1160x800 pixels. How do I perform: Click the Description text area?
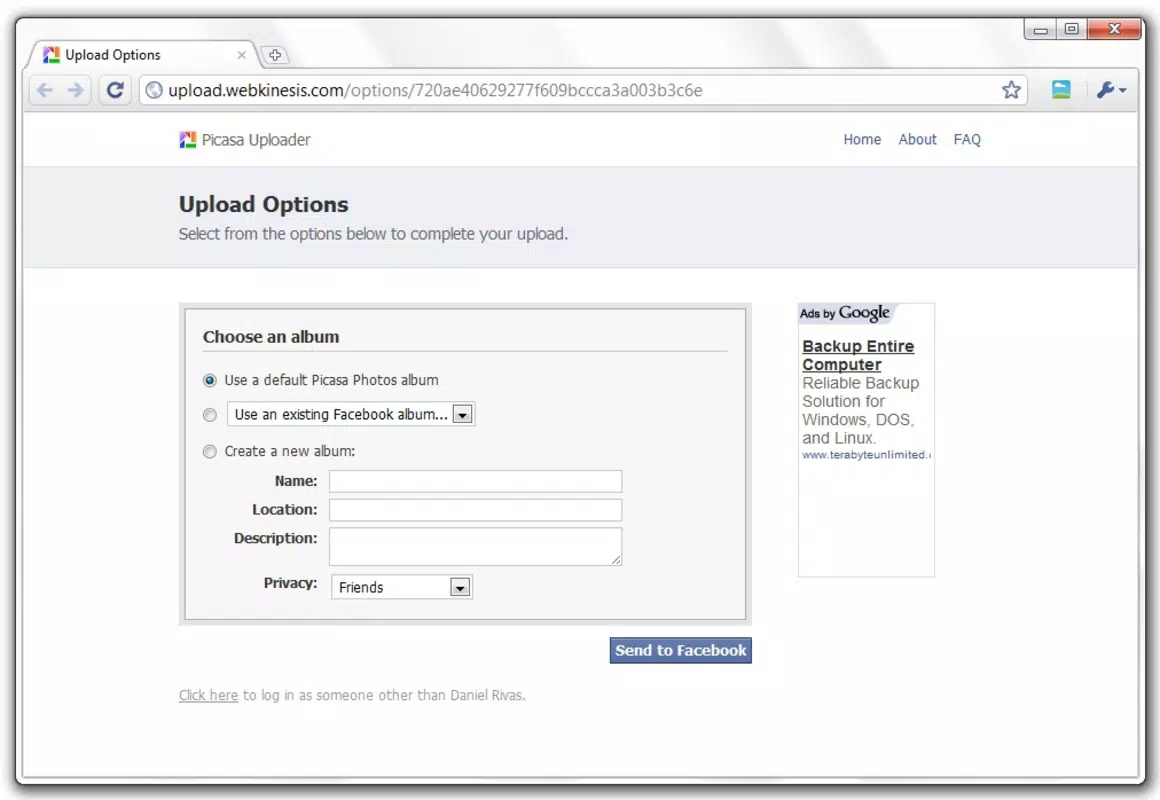476,547
